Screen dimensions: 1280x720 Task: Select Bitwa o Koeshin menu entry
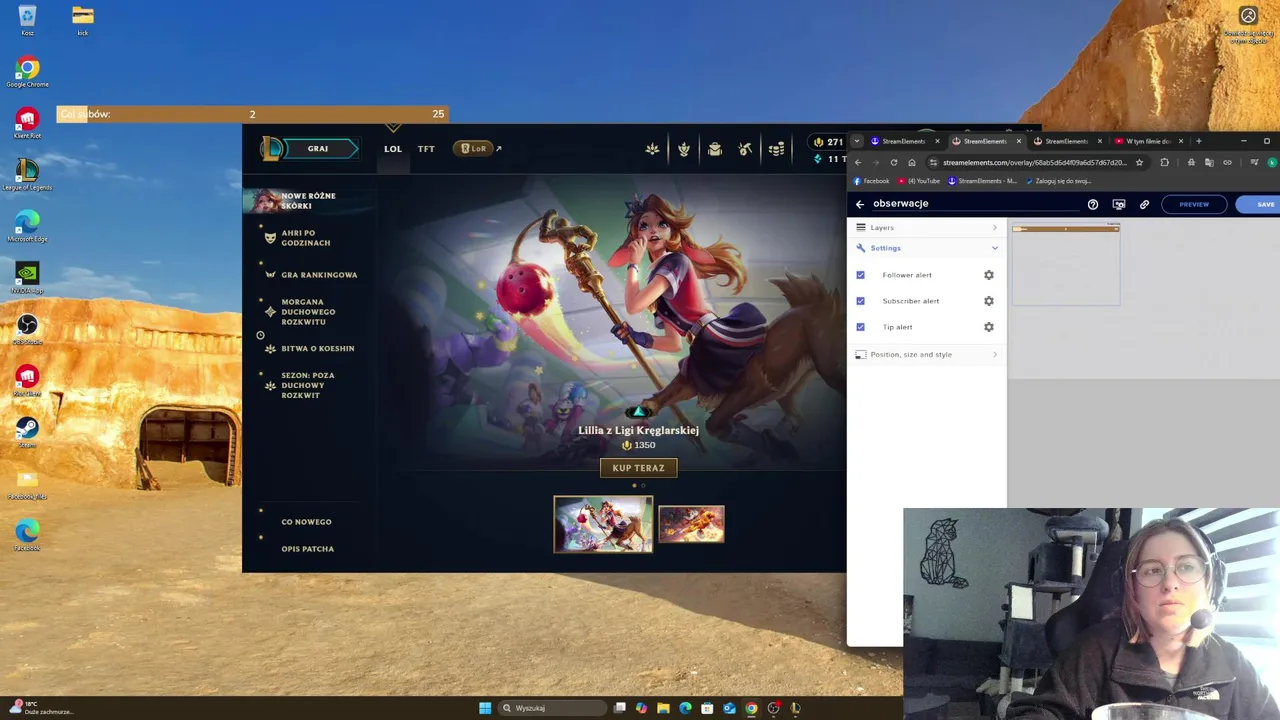(x=318, y=349)
